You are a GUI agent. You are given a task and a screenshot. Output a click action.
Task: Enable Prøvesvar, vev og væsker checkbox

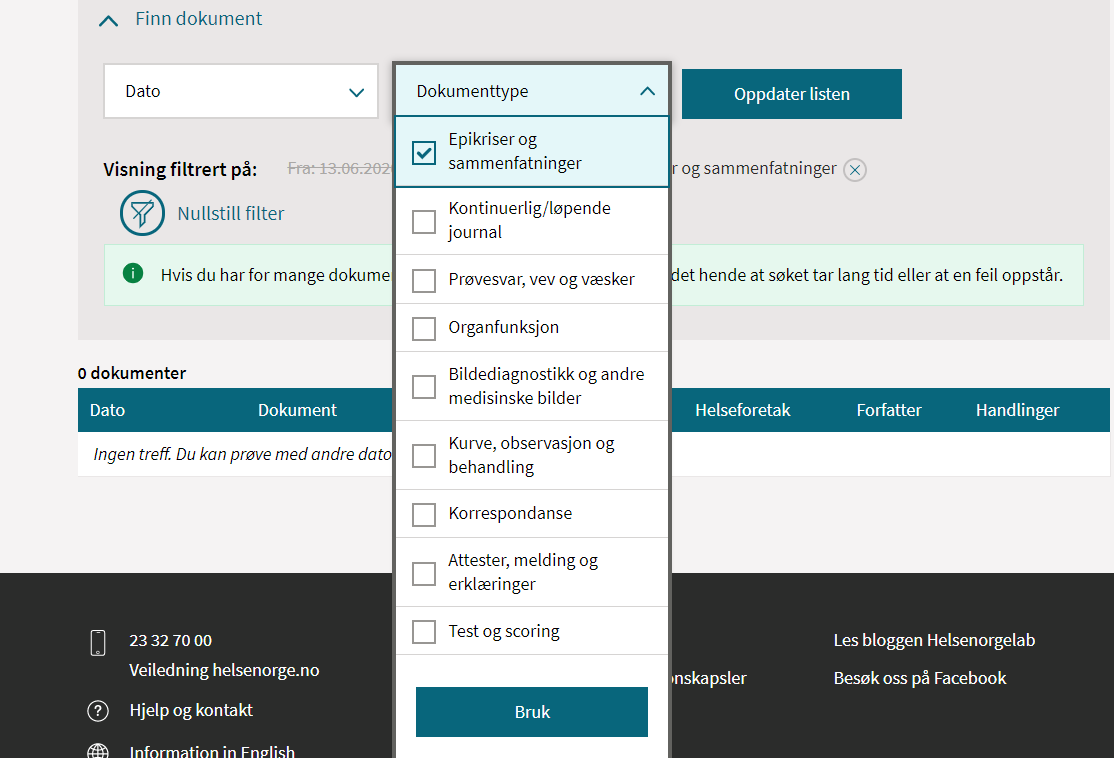pos(424,281)
